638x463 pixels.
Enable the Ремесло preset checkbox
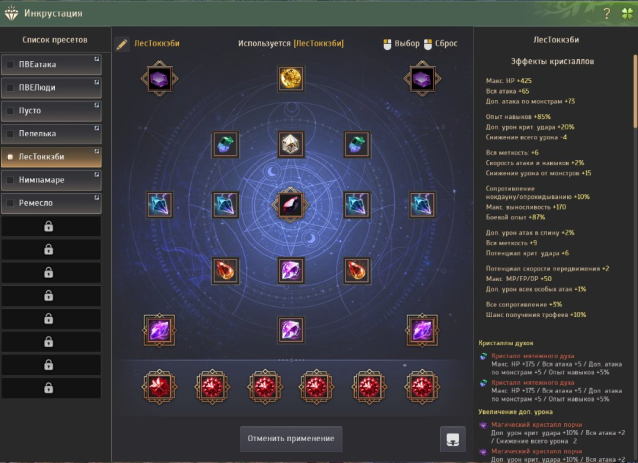coord(10,203)
